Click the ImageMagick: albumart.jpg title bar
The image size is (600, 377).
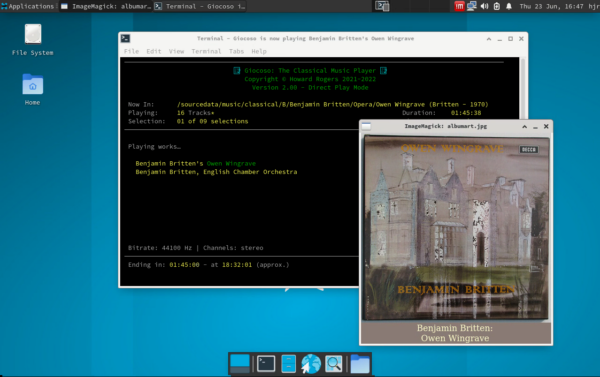pos(446,126)
